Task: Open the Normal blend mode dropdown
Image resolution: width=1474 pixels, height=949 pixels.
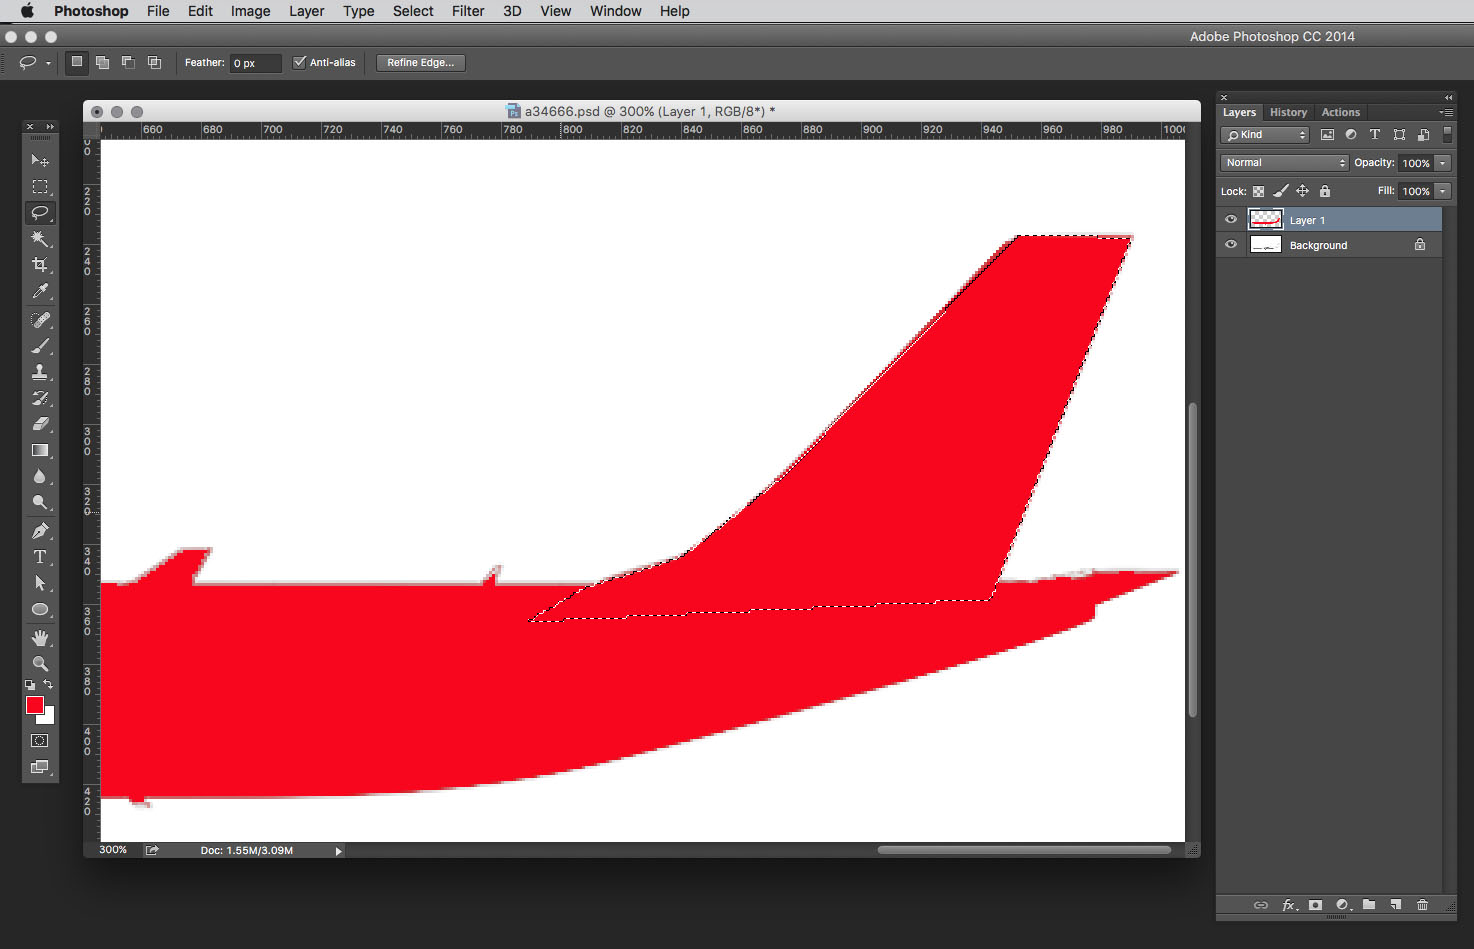Action: (x=1285, y=163)
